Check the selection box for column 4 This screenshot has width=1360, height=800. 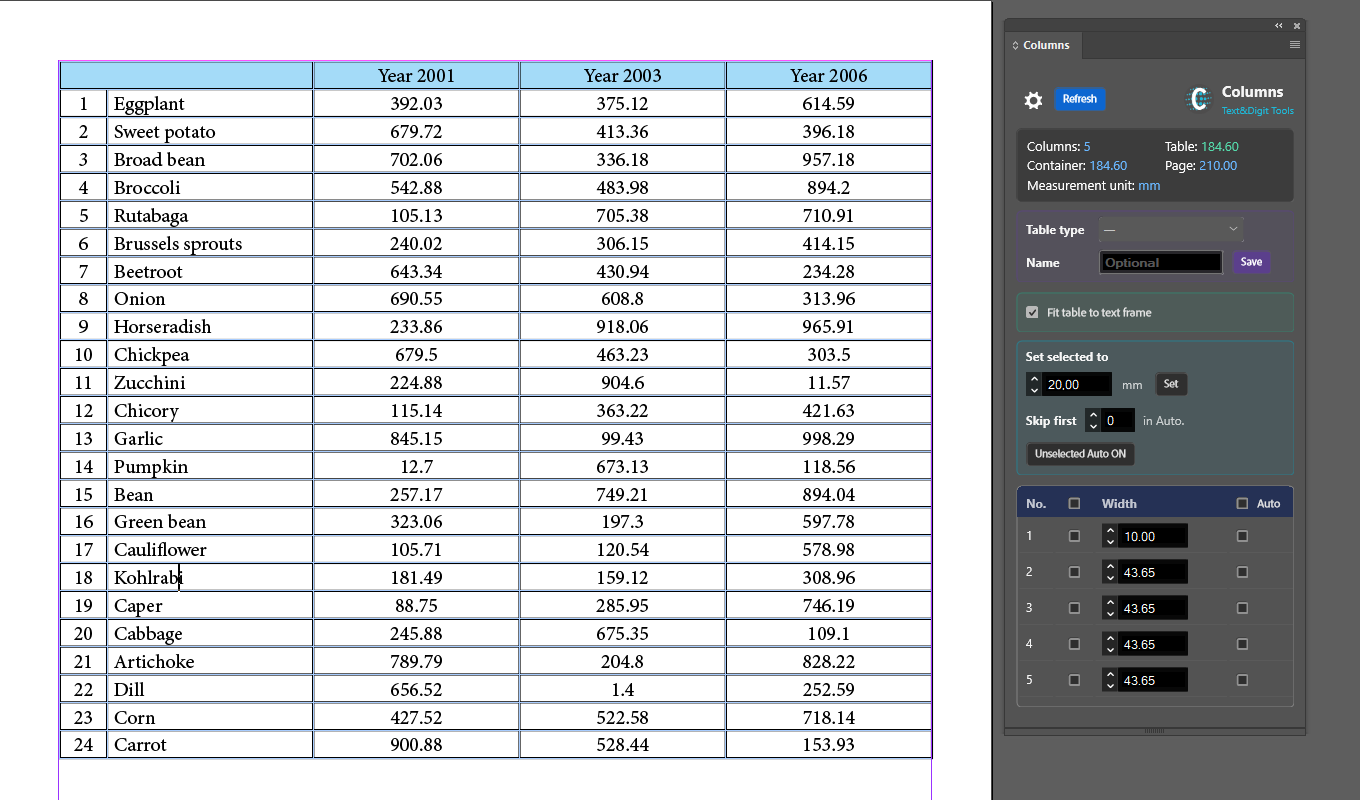(1074, 644)
